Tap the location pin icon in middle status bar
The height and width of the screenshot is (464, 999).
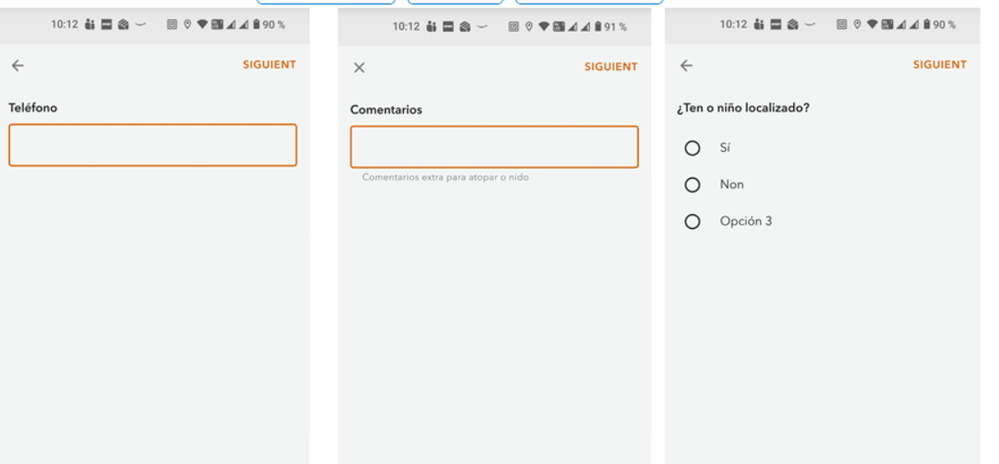[x=528, y=26]
